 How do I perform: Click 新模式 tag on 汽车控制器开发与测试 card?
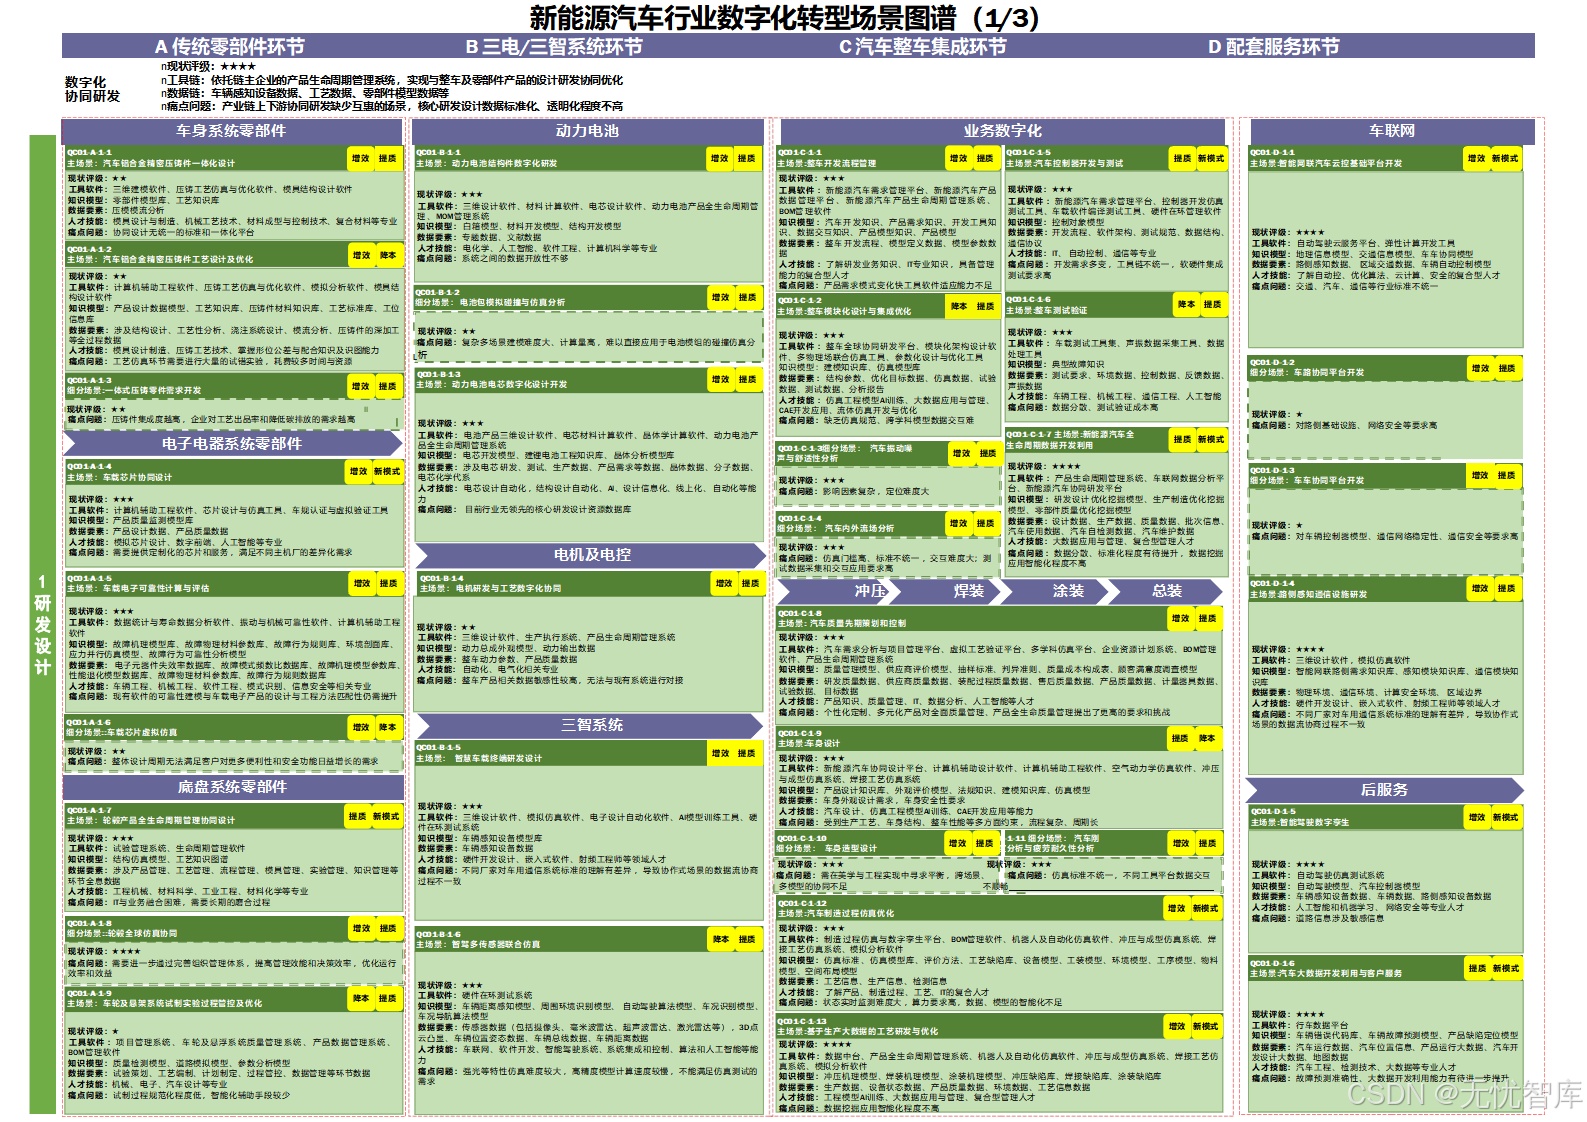tap(1210, 158)
